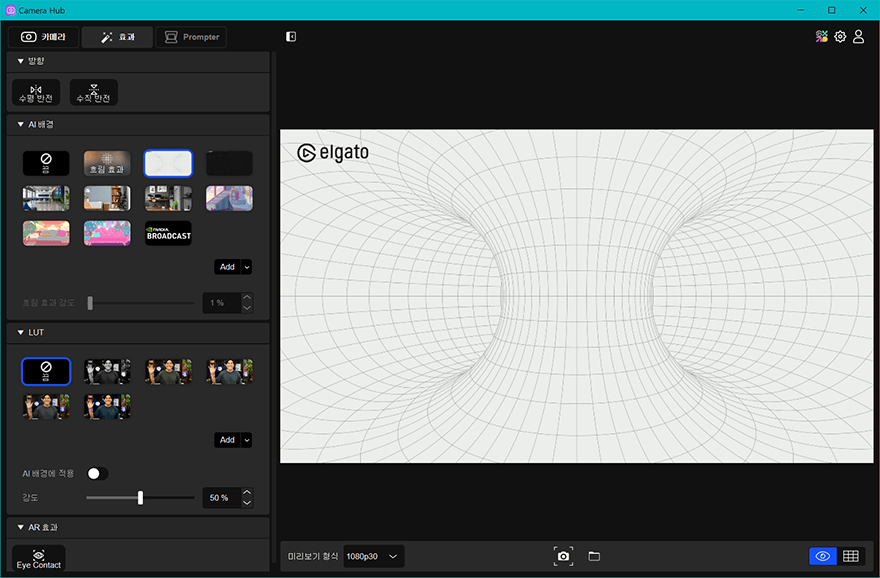Image resolution: width=880 pixels, height=578 pixels.
Task: Enable the Eye Contact effect
Action: tap(39, 559)
